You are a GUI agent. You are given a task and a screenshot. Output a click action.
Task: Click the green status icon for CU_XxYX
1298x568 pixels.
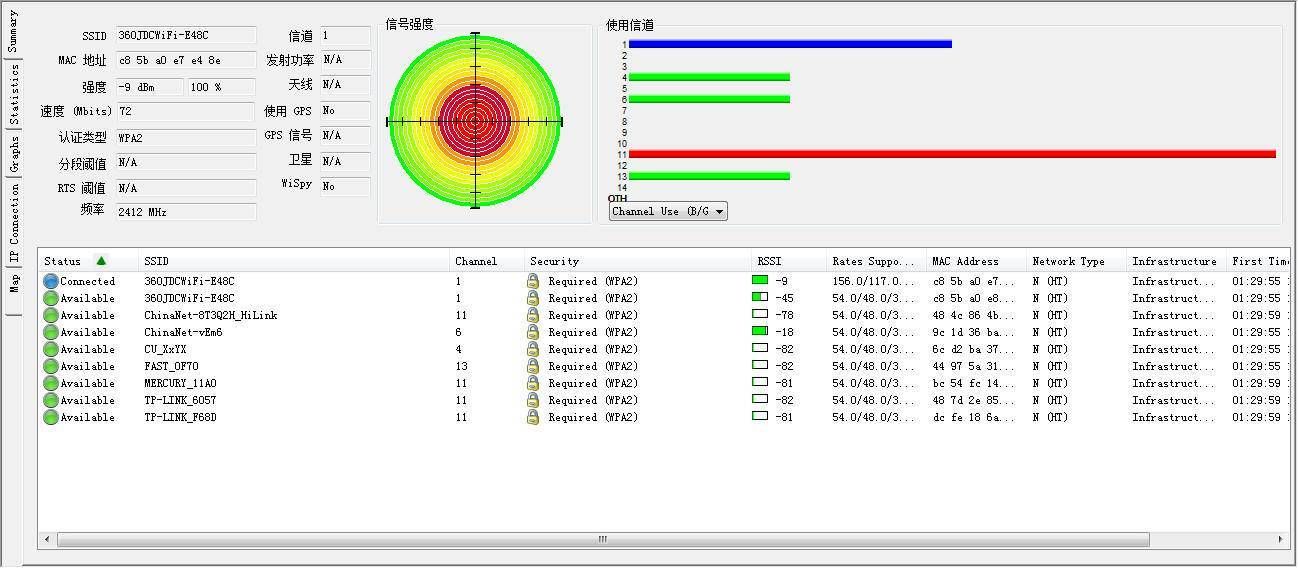tap(51, 350)
